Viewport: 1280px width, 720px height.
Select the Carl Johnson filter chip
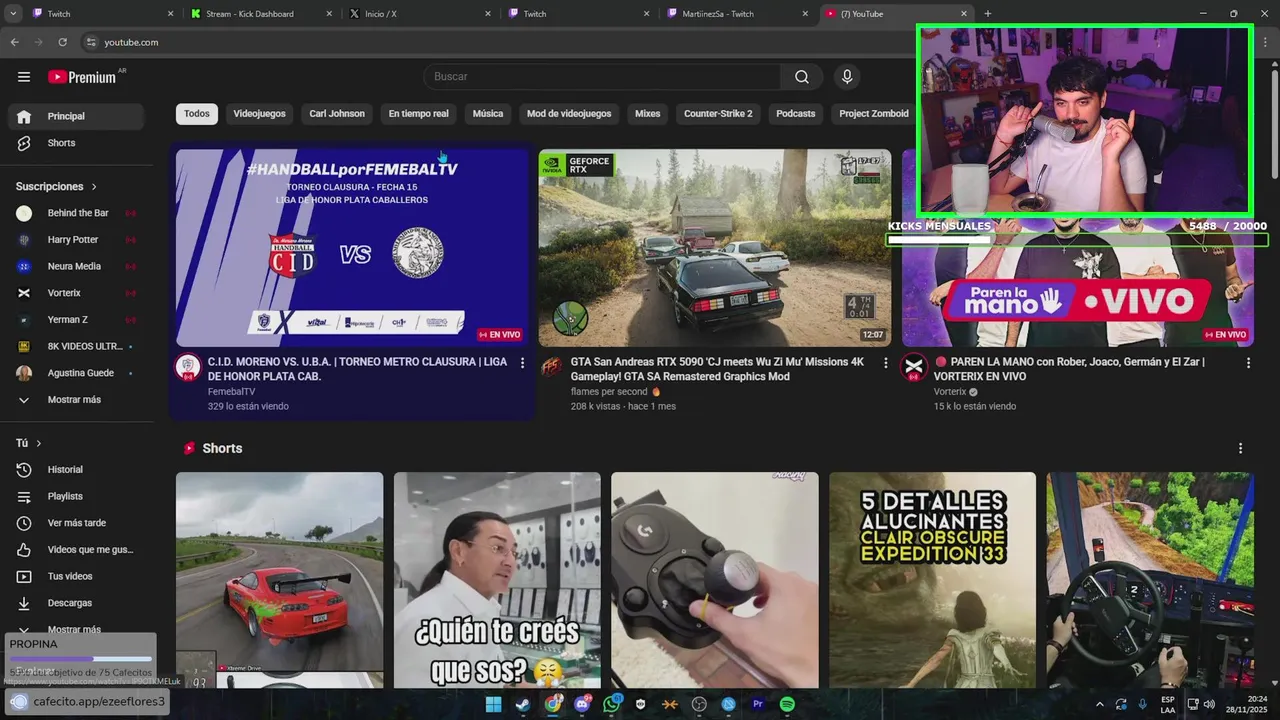[337, 114]
